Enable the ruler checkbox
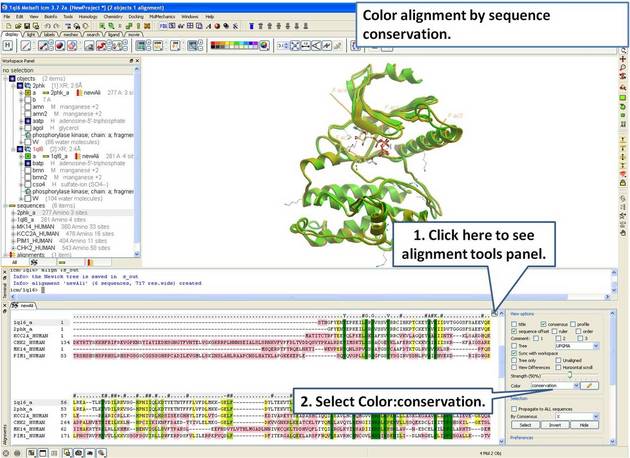 (557, 332)
